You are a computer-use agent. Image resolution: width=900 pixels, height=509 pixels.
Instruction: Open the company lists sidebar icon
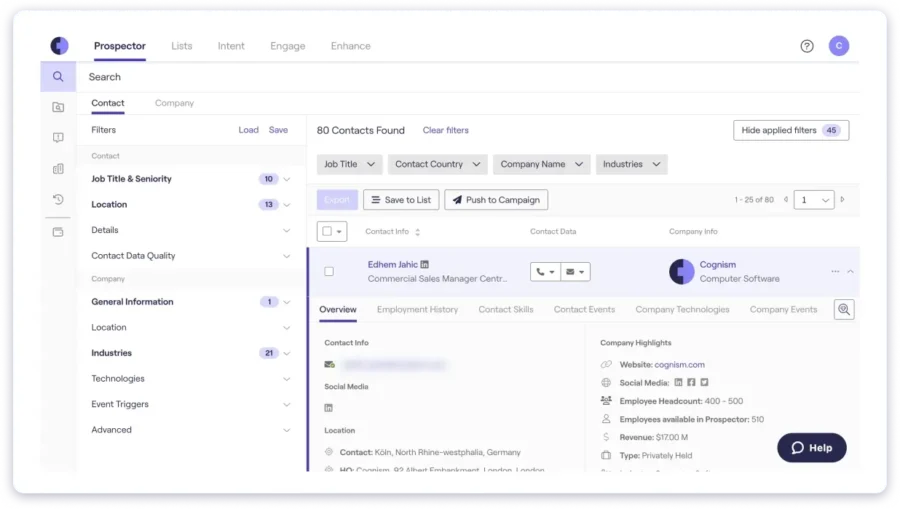pos(58,169)
